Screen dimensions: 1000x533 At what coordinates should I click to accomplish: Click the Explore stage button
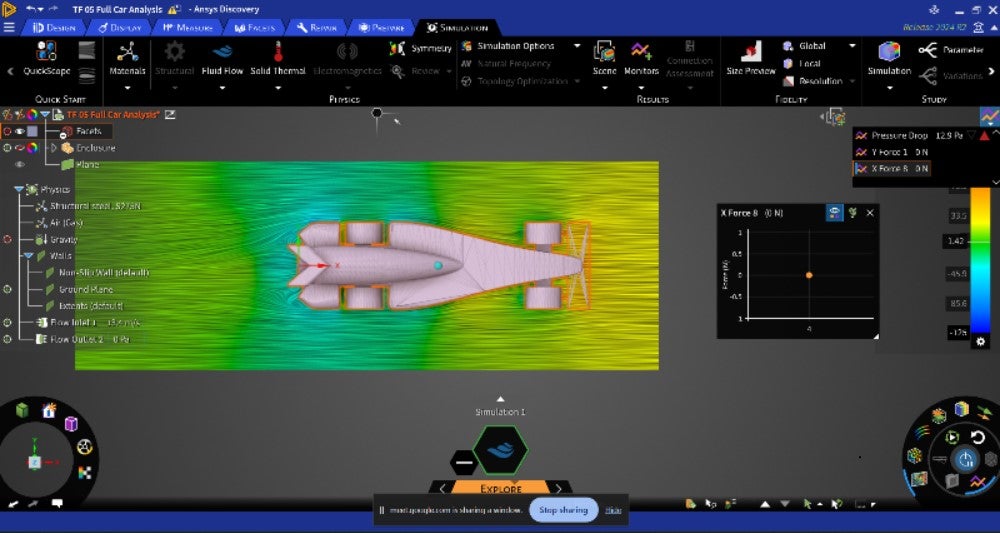pos(500,489)
